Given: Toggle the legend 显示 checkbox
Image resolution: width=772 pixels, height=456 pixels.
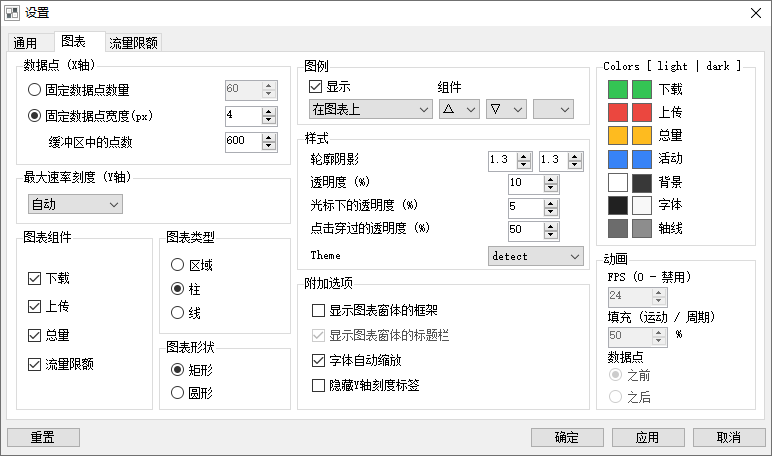Looking at the screenshot, I should pos(315,87).
